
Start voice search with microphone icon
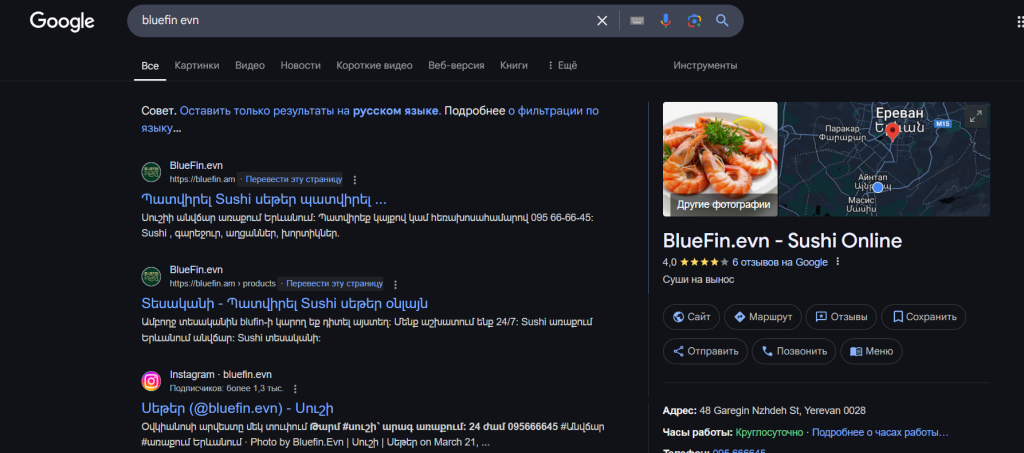(665, 21)
